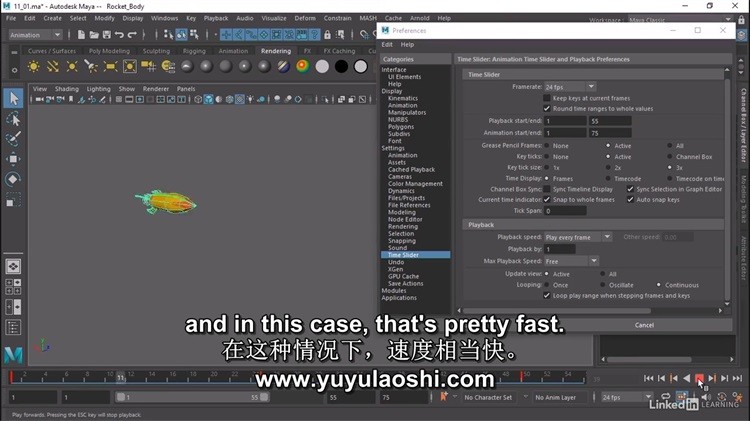Viewport: 750px width, 421px height.
Task: Toggle Sync Selection in Graph Editor
Action: pos(630,189)
